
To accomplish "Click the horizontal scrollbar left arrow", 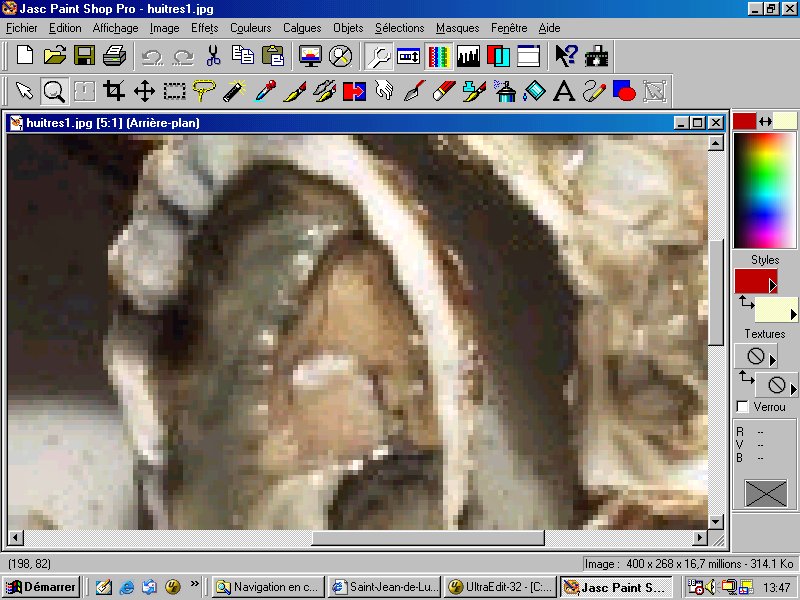I will (15, 537).
